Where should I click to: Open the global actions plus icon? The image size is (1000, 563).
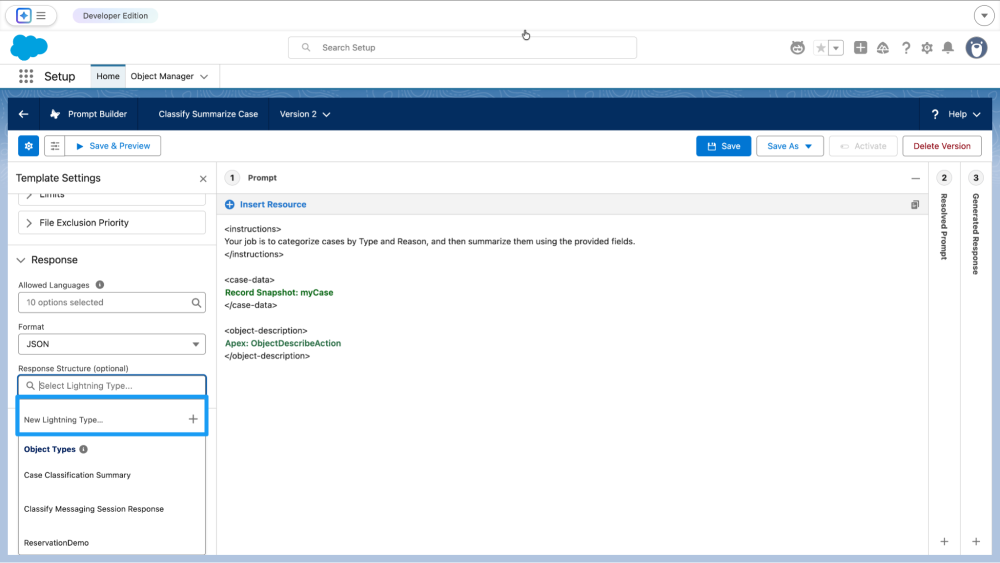click(860, 47)
